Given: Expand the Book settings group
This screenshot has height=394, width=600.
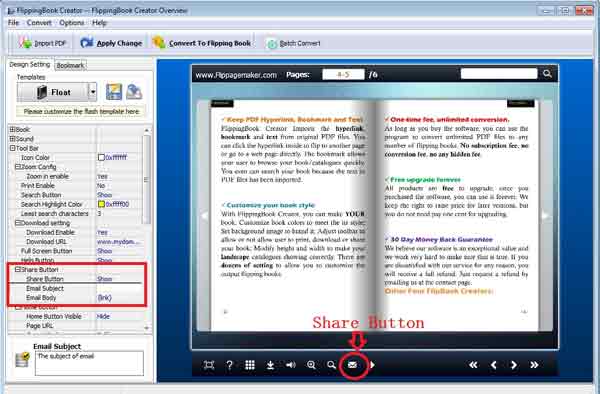Looking at the screenshot, I should [x=12, y=130].
